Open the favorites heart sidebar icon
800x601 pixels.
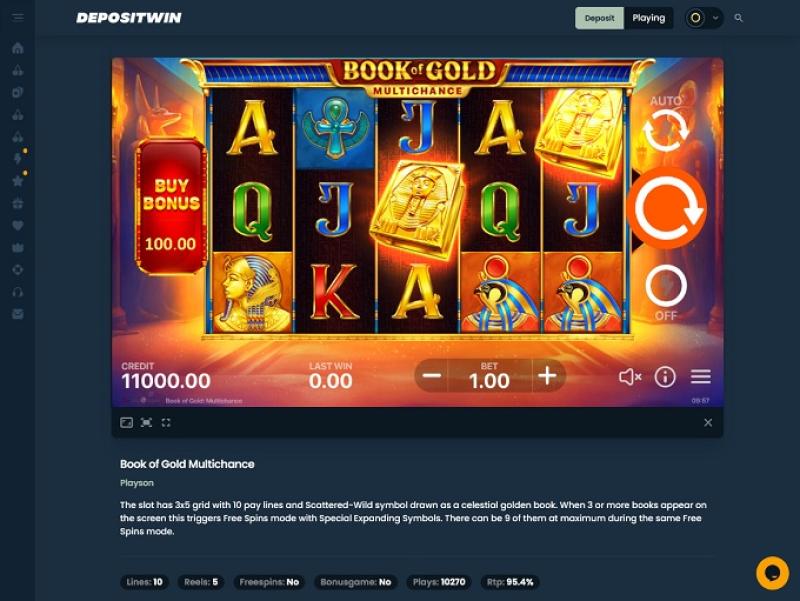click(x=18, y=226)
